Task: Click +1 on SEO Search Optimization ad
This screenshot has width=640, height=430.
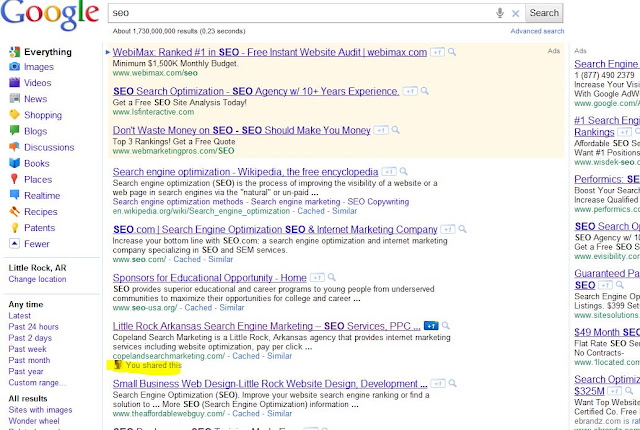Action: tap(409, 91)
